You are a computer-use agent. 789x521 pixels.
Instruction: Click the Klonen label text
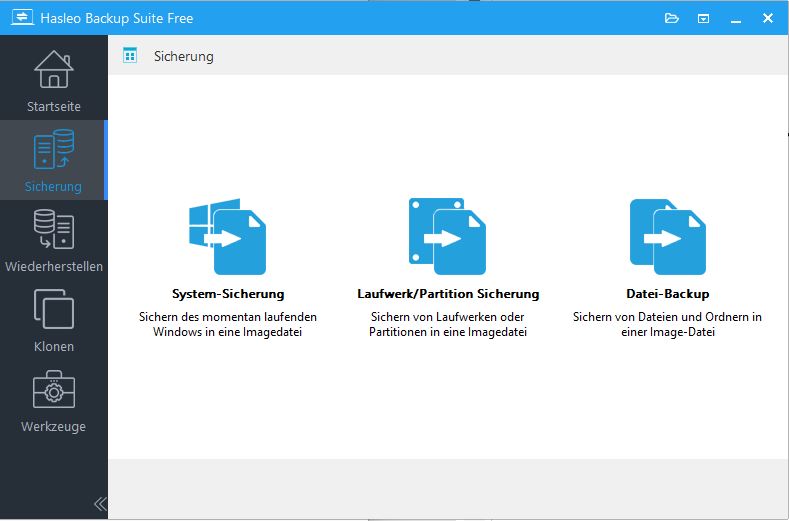click(54, 346)
